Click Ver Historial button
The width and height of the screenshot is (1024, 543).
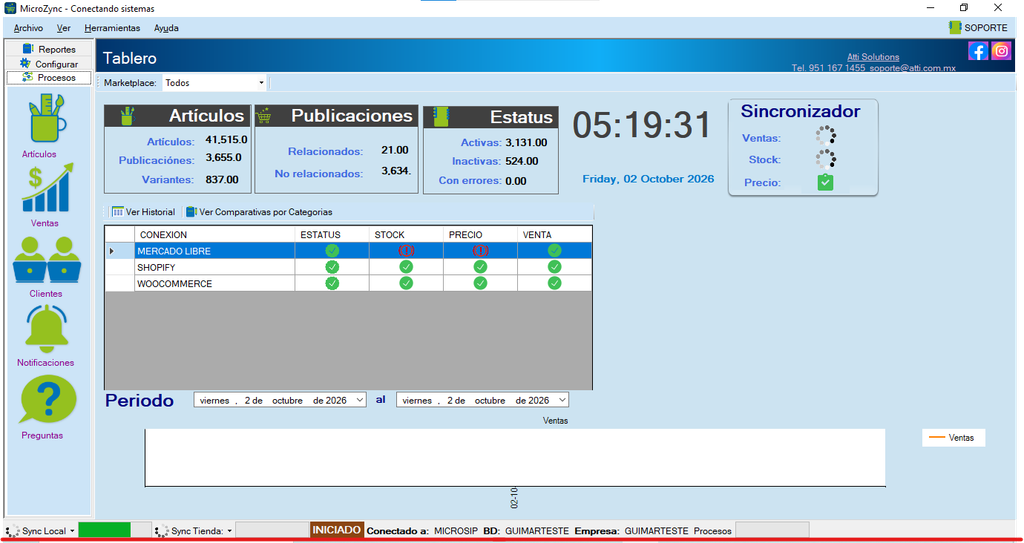tap(144, 212)
